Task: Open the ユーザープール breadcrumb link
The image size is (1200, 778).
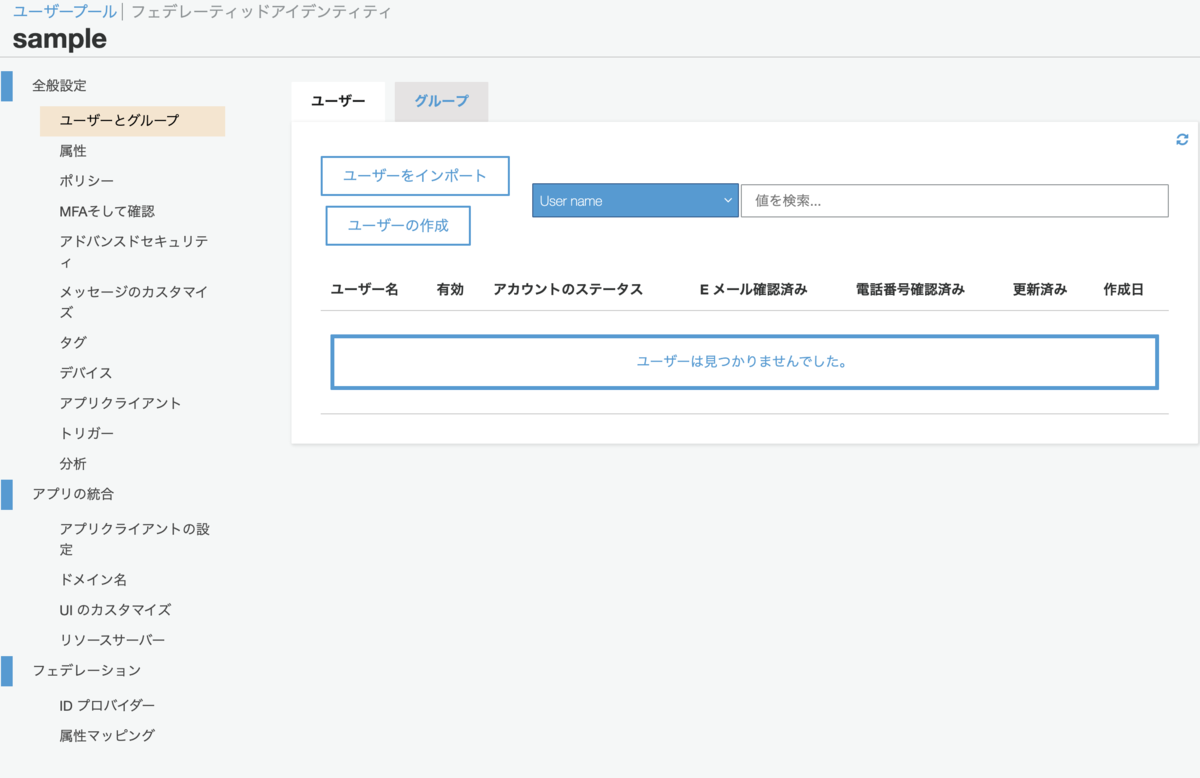Action: point(64,12)
